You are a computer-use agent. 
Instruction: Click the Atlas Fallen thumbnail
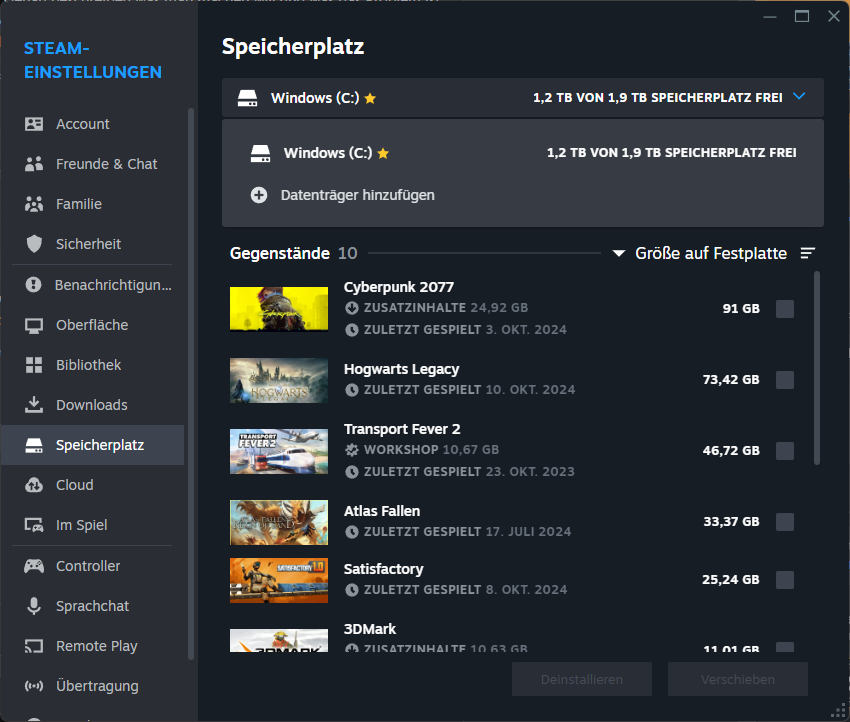pyautogui.click(x=279, y=522)
